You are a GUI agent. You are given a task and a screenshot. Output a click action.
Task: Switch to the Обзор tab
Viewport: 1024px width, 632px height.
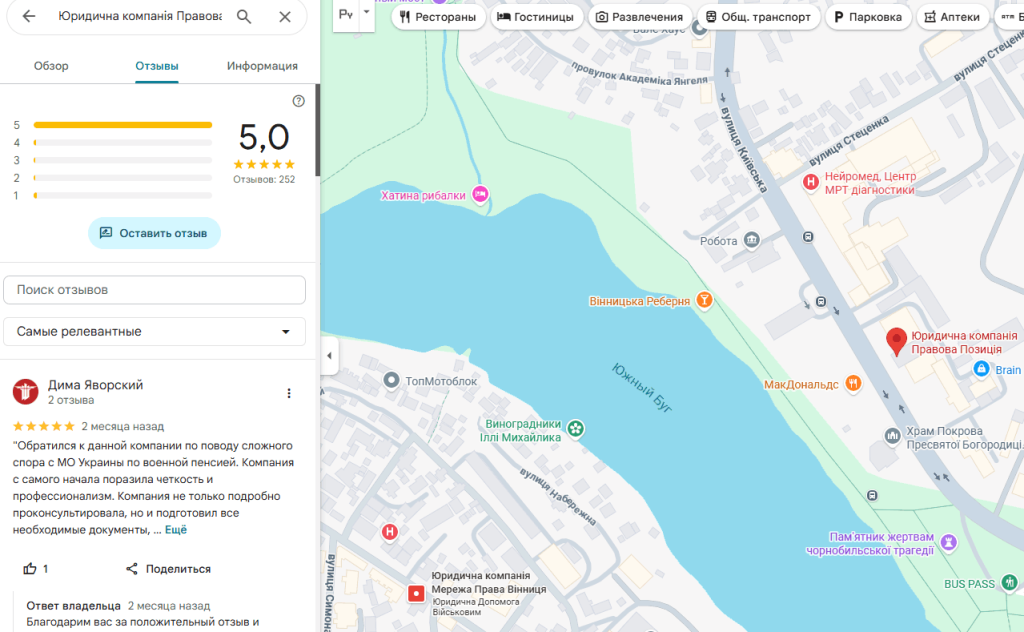pyautogui.click(x=51, y=66)
